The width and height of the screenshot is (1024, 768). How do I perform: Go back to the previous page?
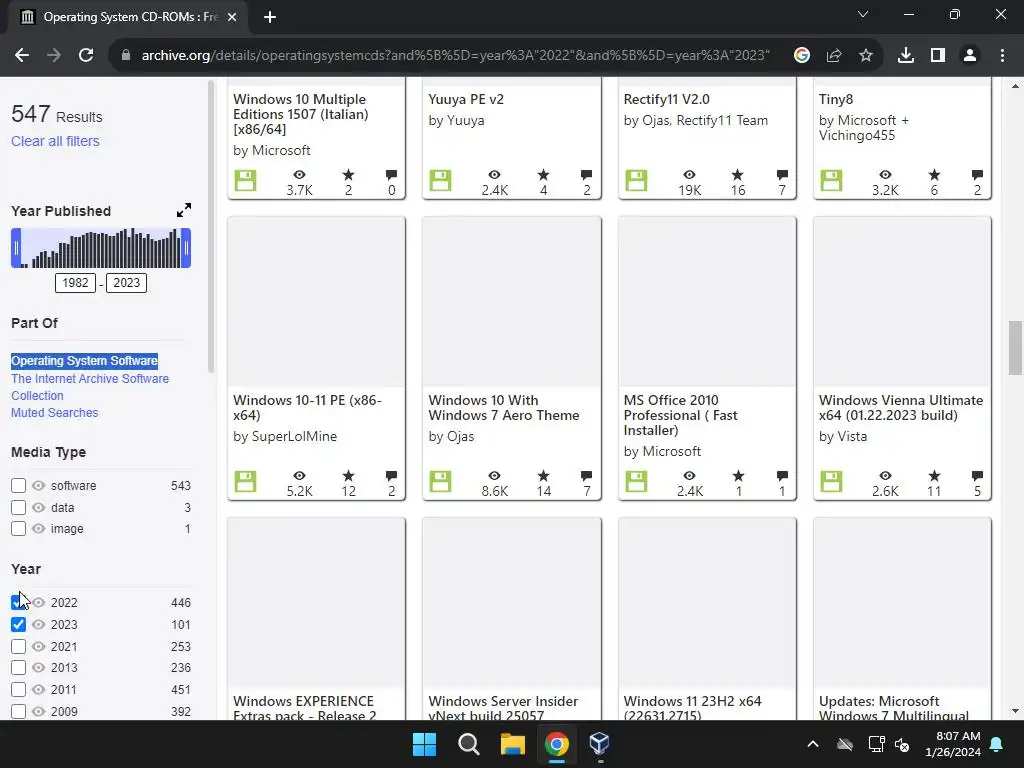click(x=22, y=56)
